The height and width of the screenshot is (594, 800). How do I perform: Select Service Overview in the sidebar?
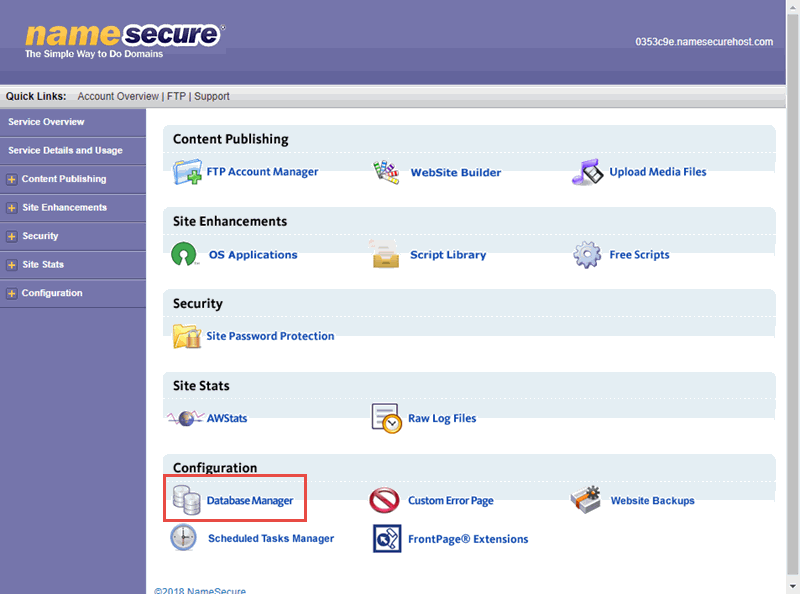46,122
